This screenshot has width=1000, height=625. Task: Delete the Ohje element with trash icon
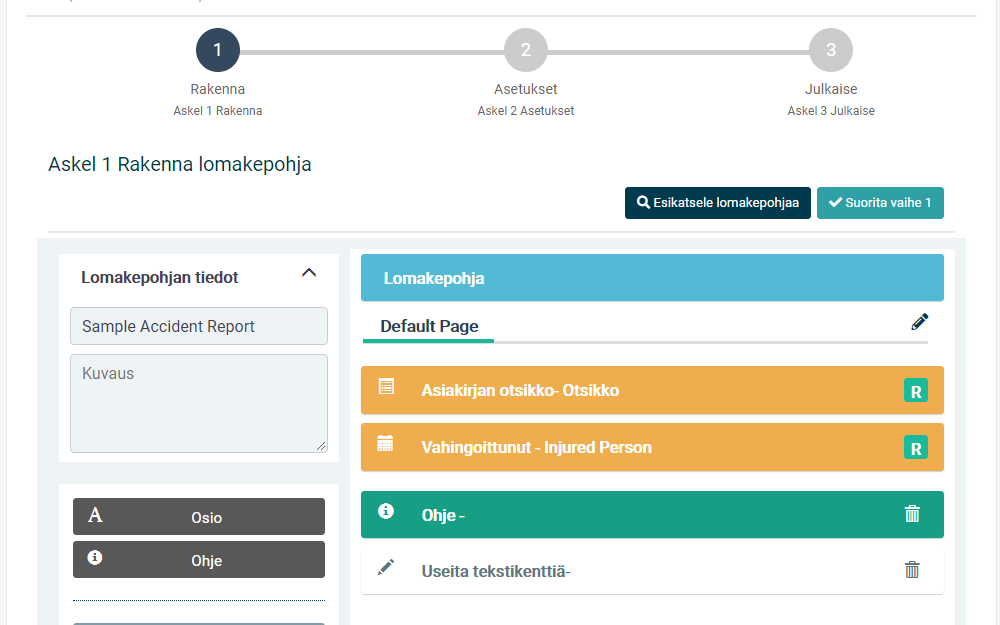[x=912, y=513]
